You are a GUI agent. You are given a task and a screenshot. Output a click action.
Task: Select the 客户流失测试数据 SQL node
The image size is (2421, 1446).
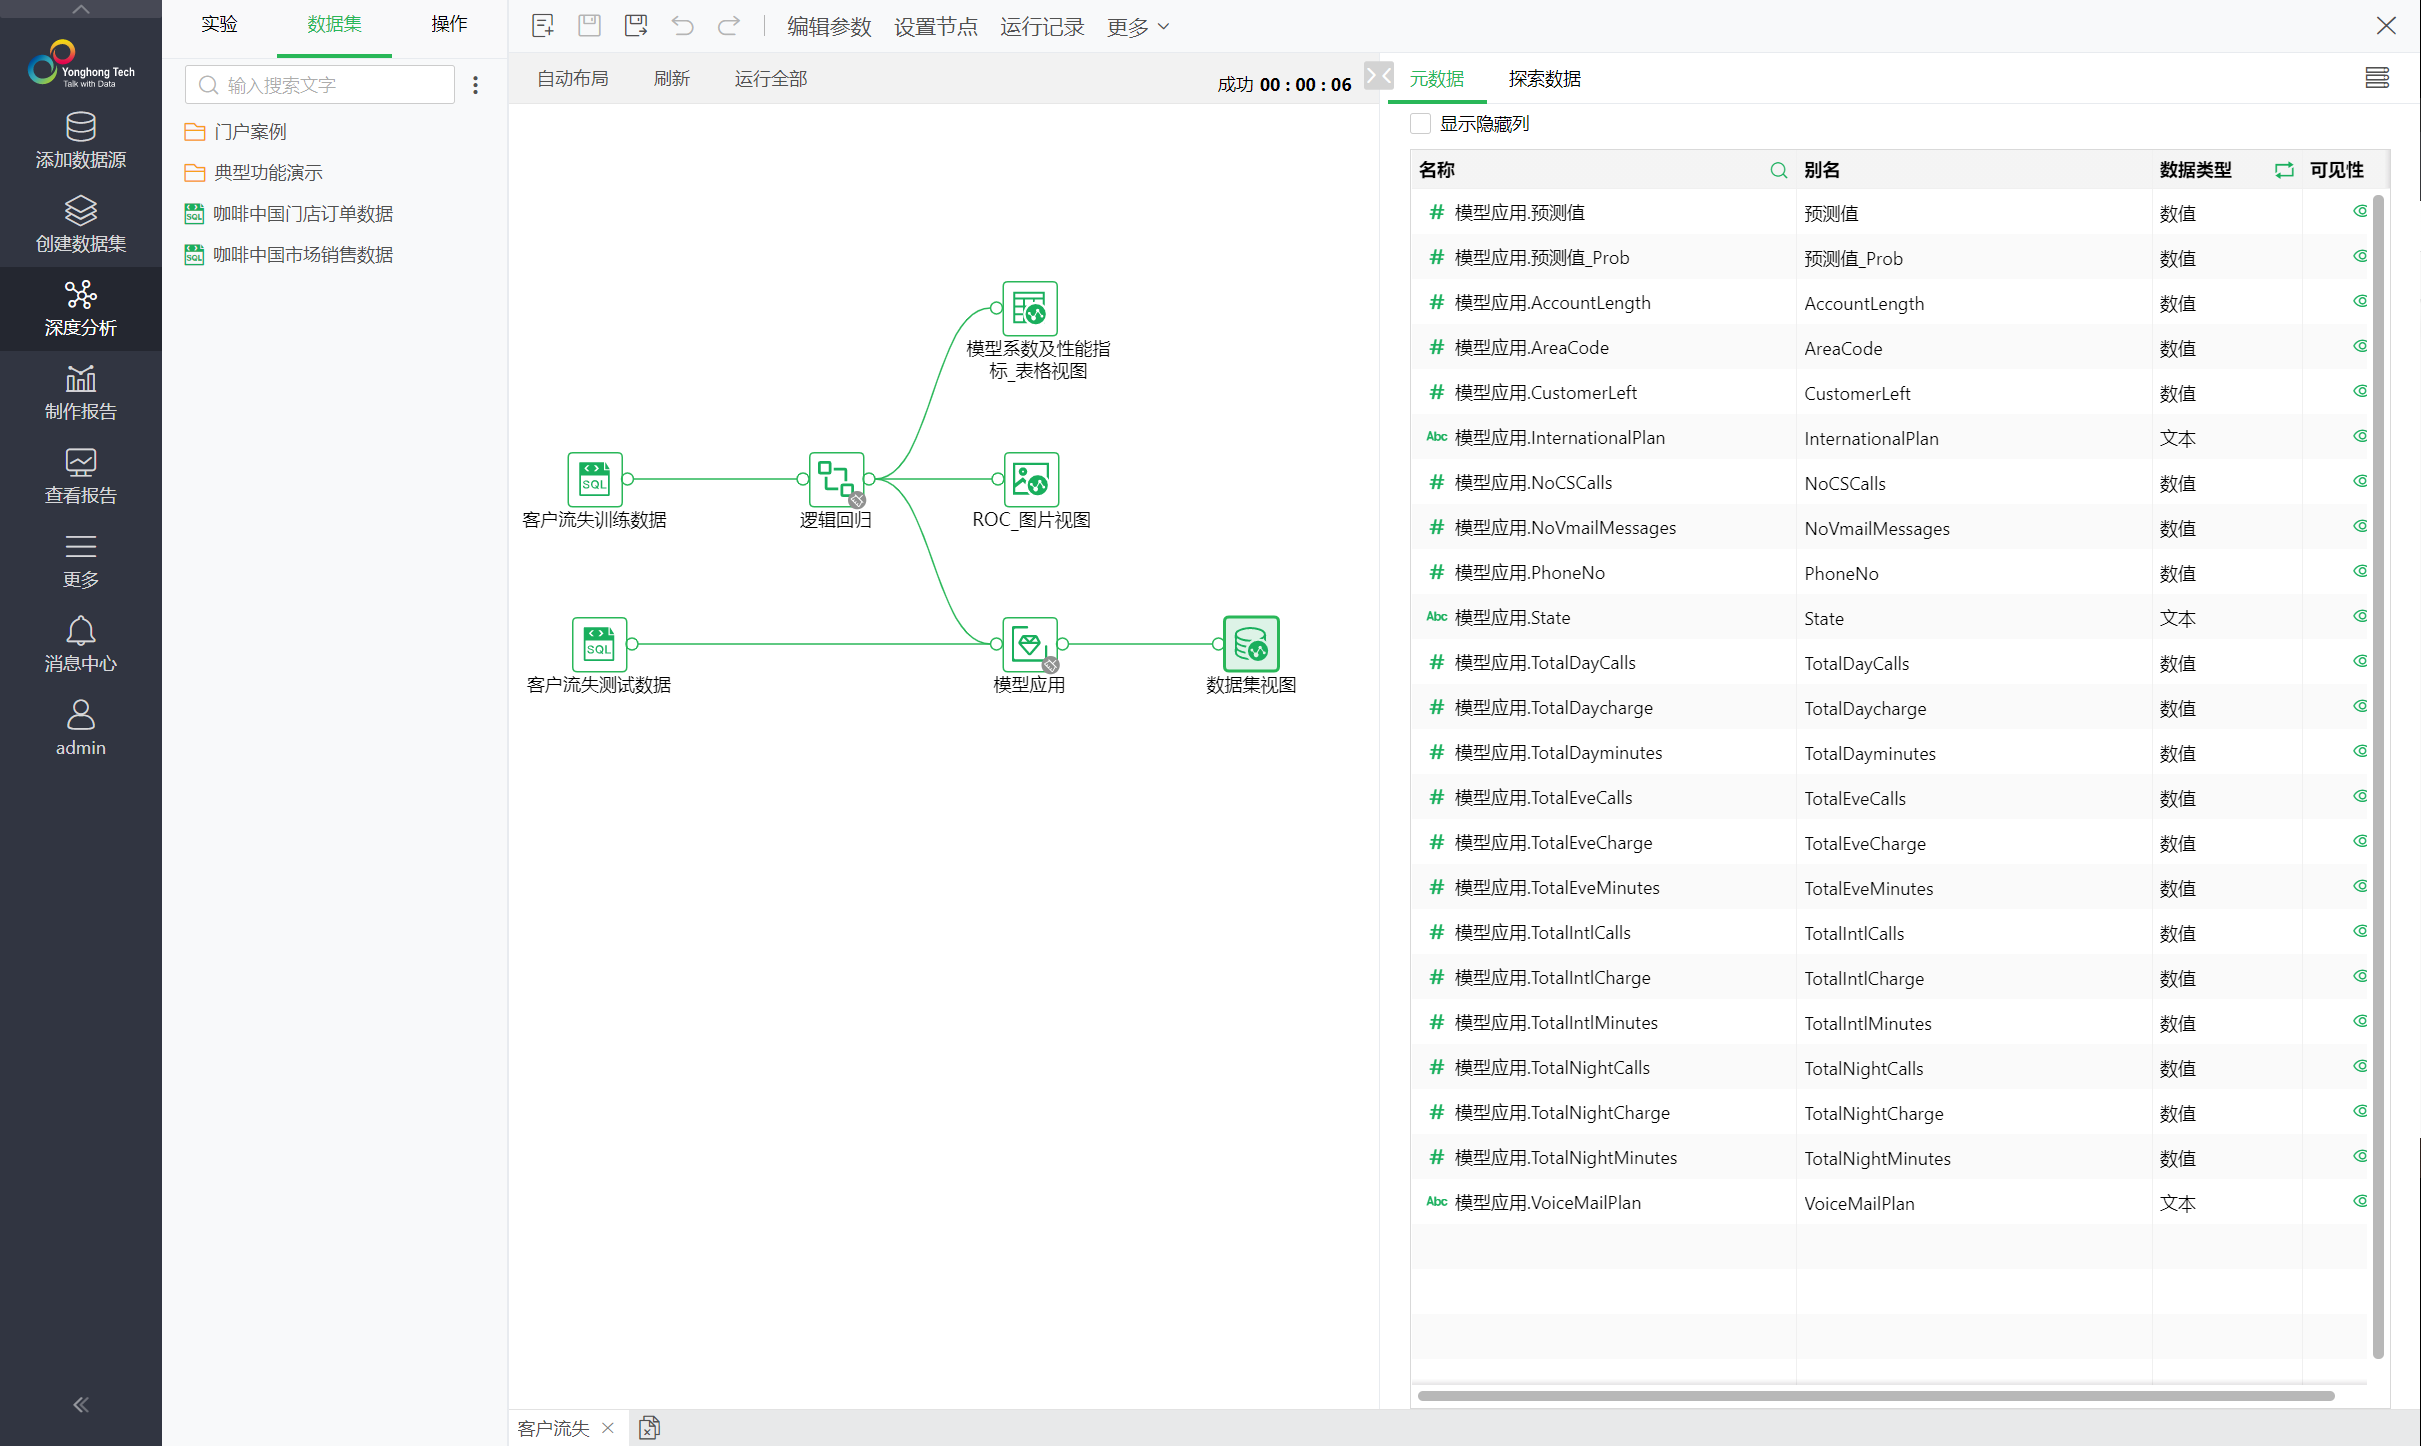[599, 644]
